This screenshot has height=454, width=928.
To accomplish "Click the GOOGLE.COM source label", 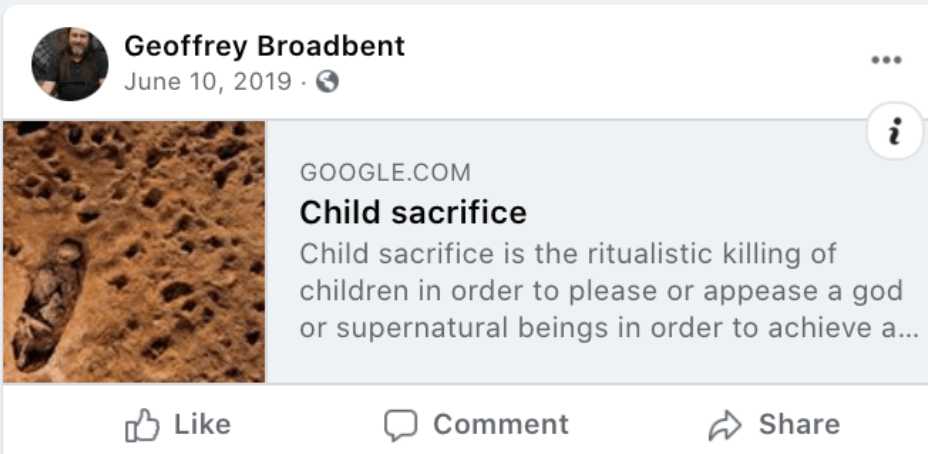I will click(385, 172).
